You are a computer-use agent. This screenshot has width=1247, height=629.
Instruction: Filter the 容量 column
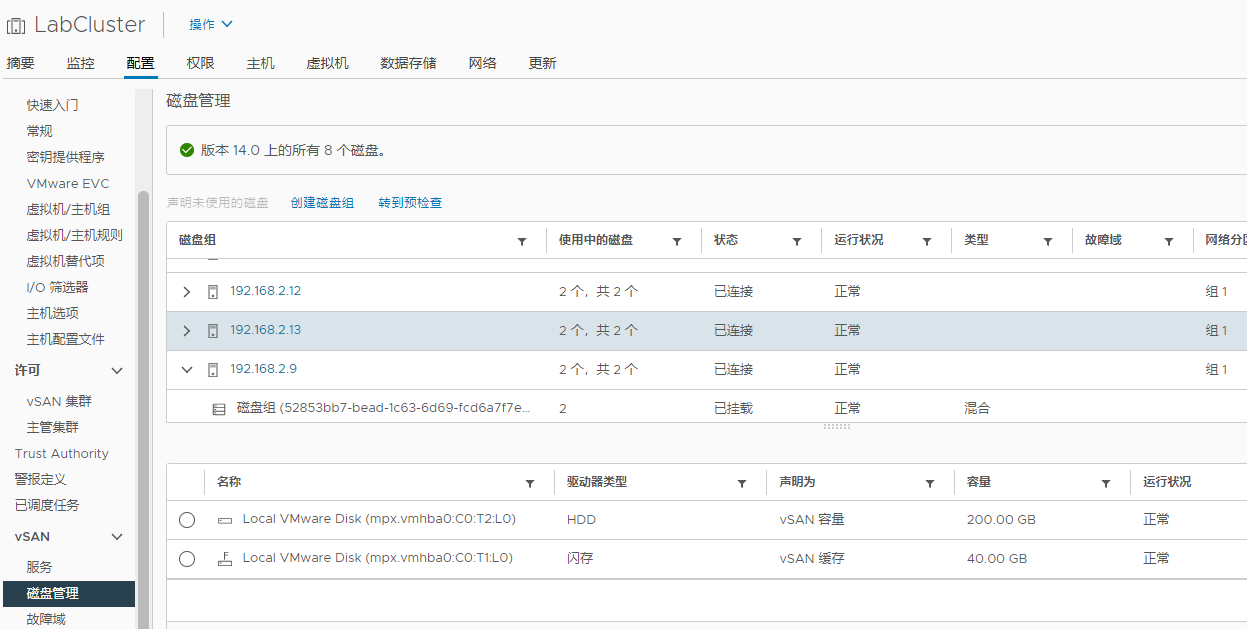pyautogui.click(x=1106, y=484)
